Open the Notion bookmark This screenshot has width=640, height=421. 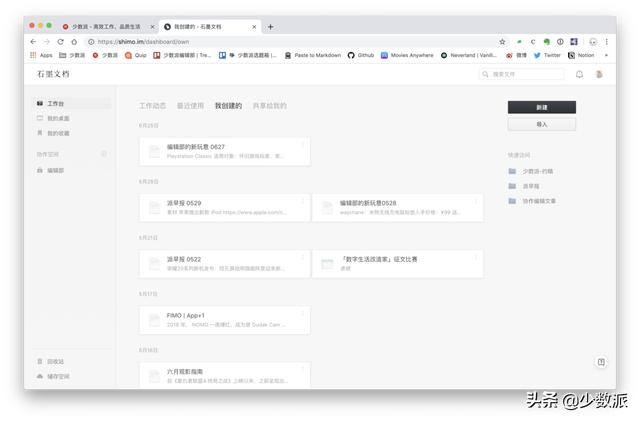[581, 55]
